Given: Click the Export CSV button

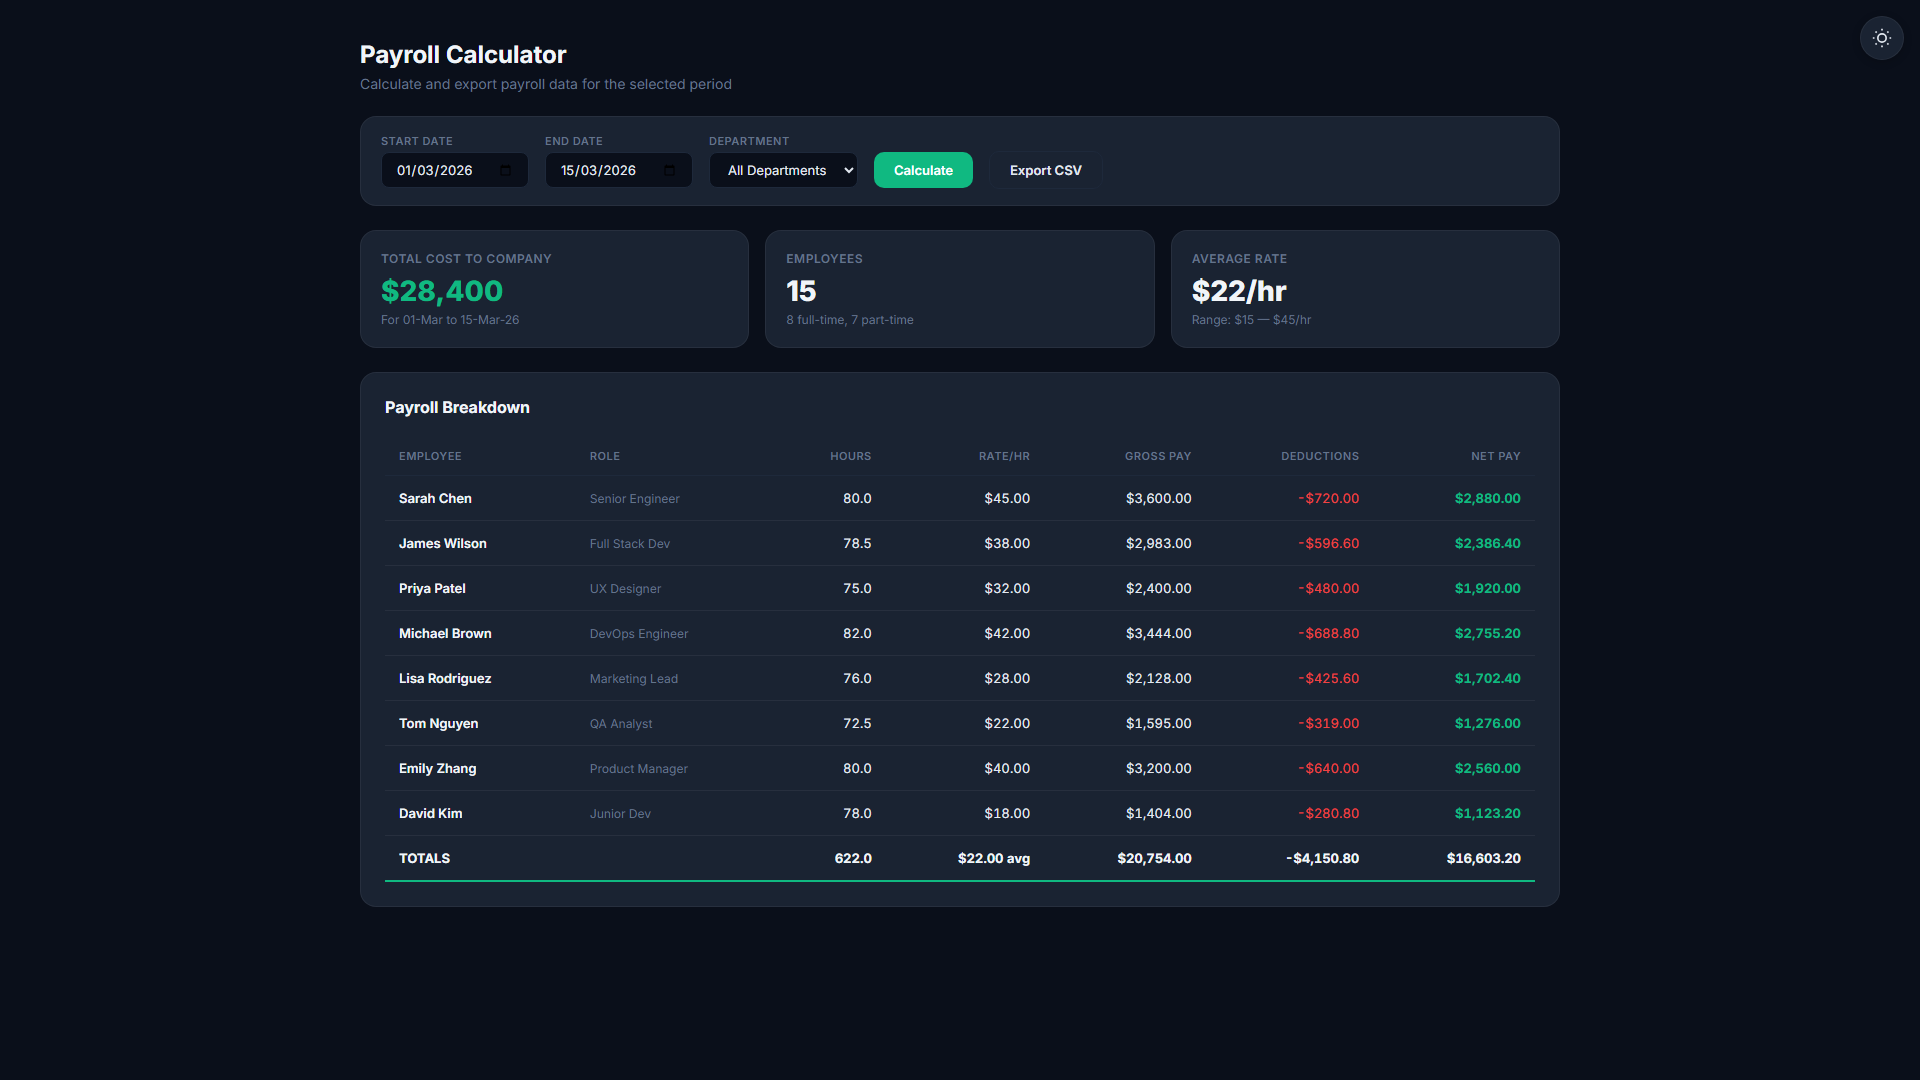Looking at the screenshot, I should tap(1045, 170).
